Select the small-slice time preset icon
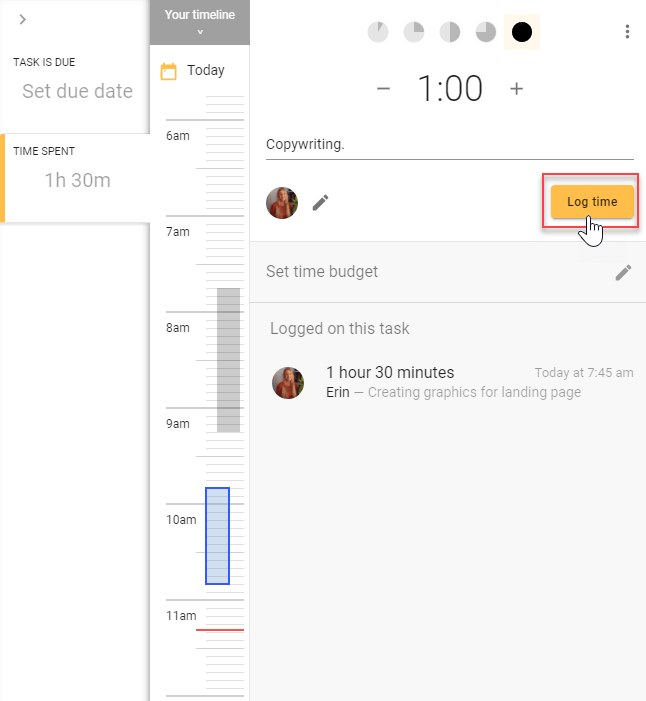Image resolution: width=646 pixels, height=701 pixels. point(378,32)
